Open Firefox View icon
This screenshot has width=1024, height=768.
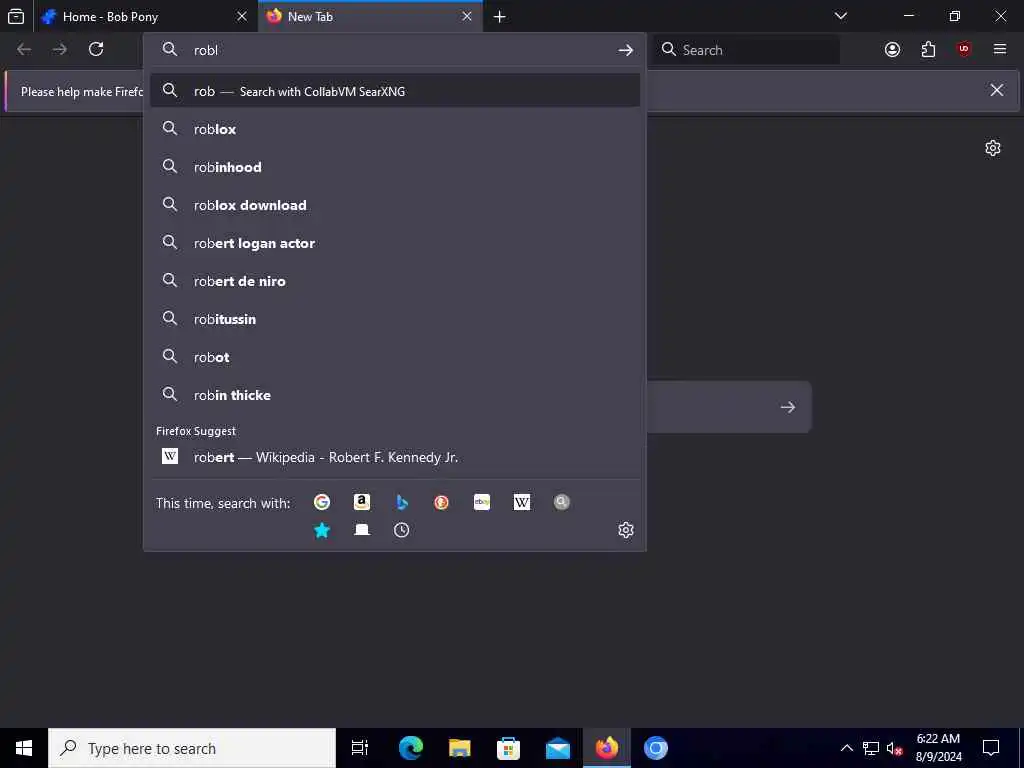(16, 16)
